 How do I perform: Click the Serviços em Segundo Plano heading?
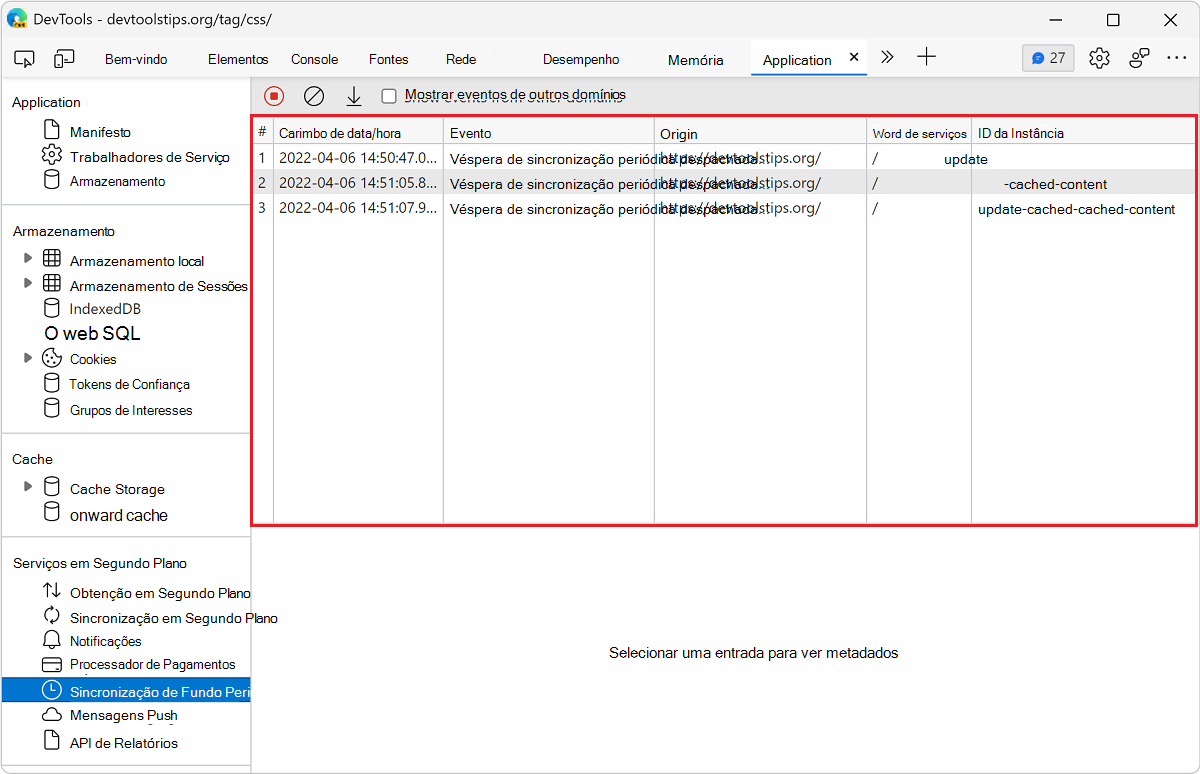click(x=100, y=563)
